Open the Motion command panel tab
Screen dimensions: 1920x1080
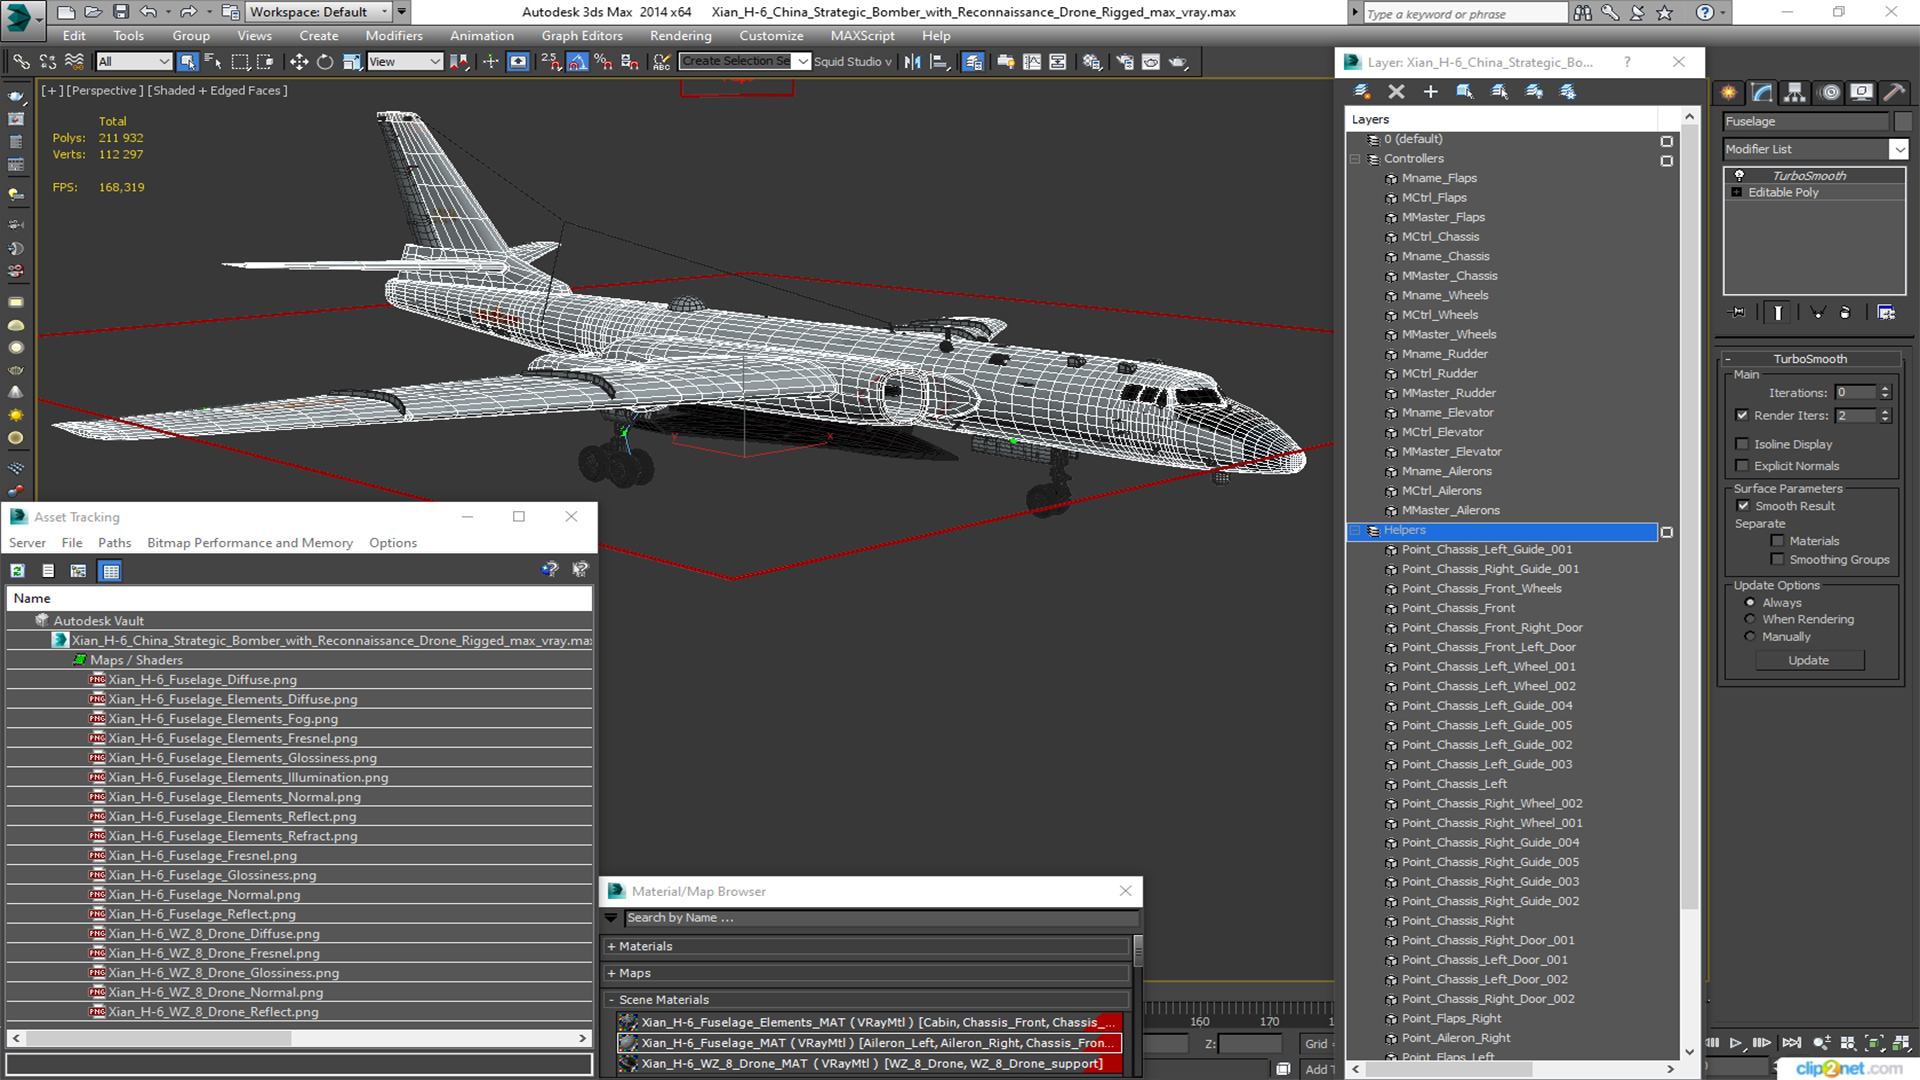tap(1829, 92)
